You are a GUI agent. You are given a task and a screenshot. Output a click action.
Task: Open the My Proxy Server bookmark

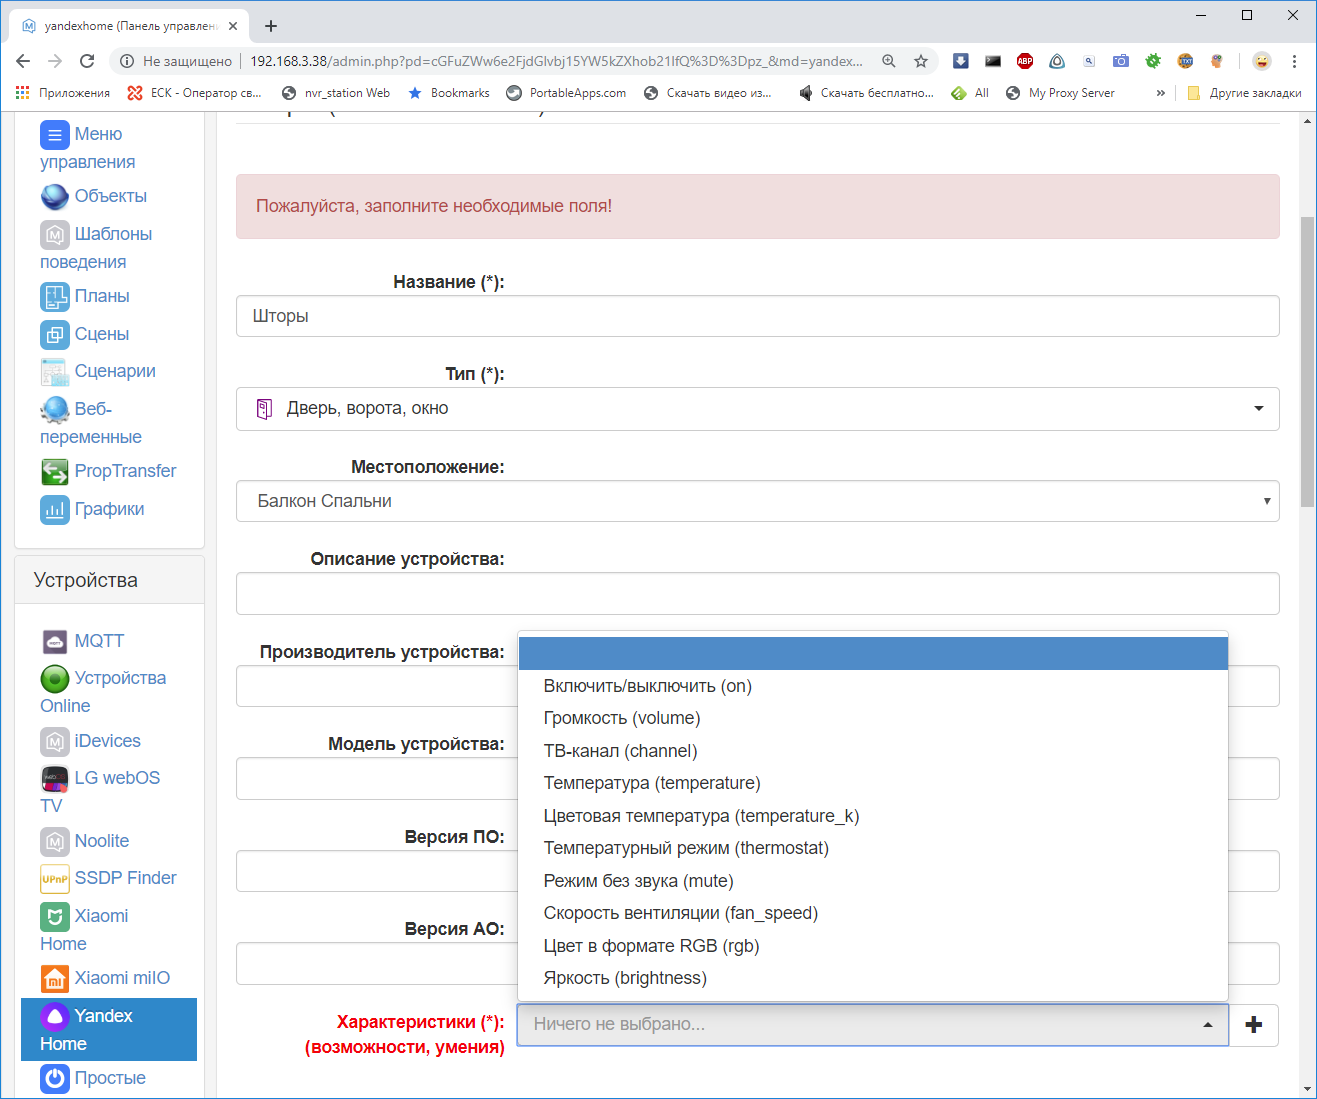click(1060, 93)
